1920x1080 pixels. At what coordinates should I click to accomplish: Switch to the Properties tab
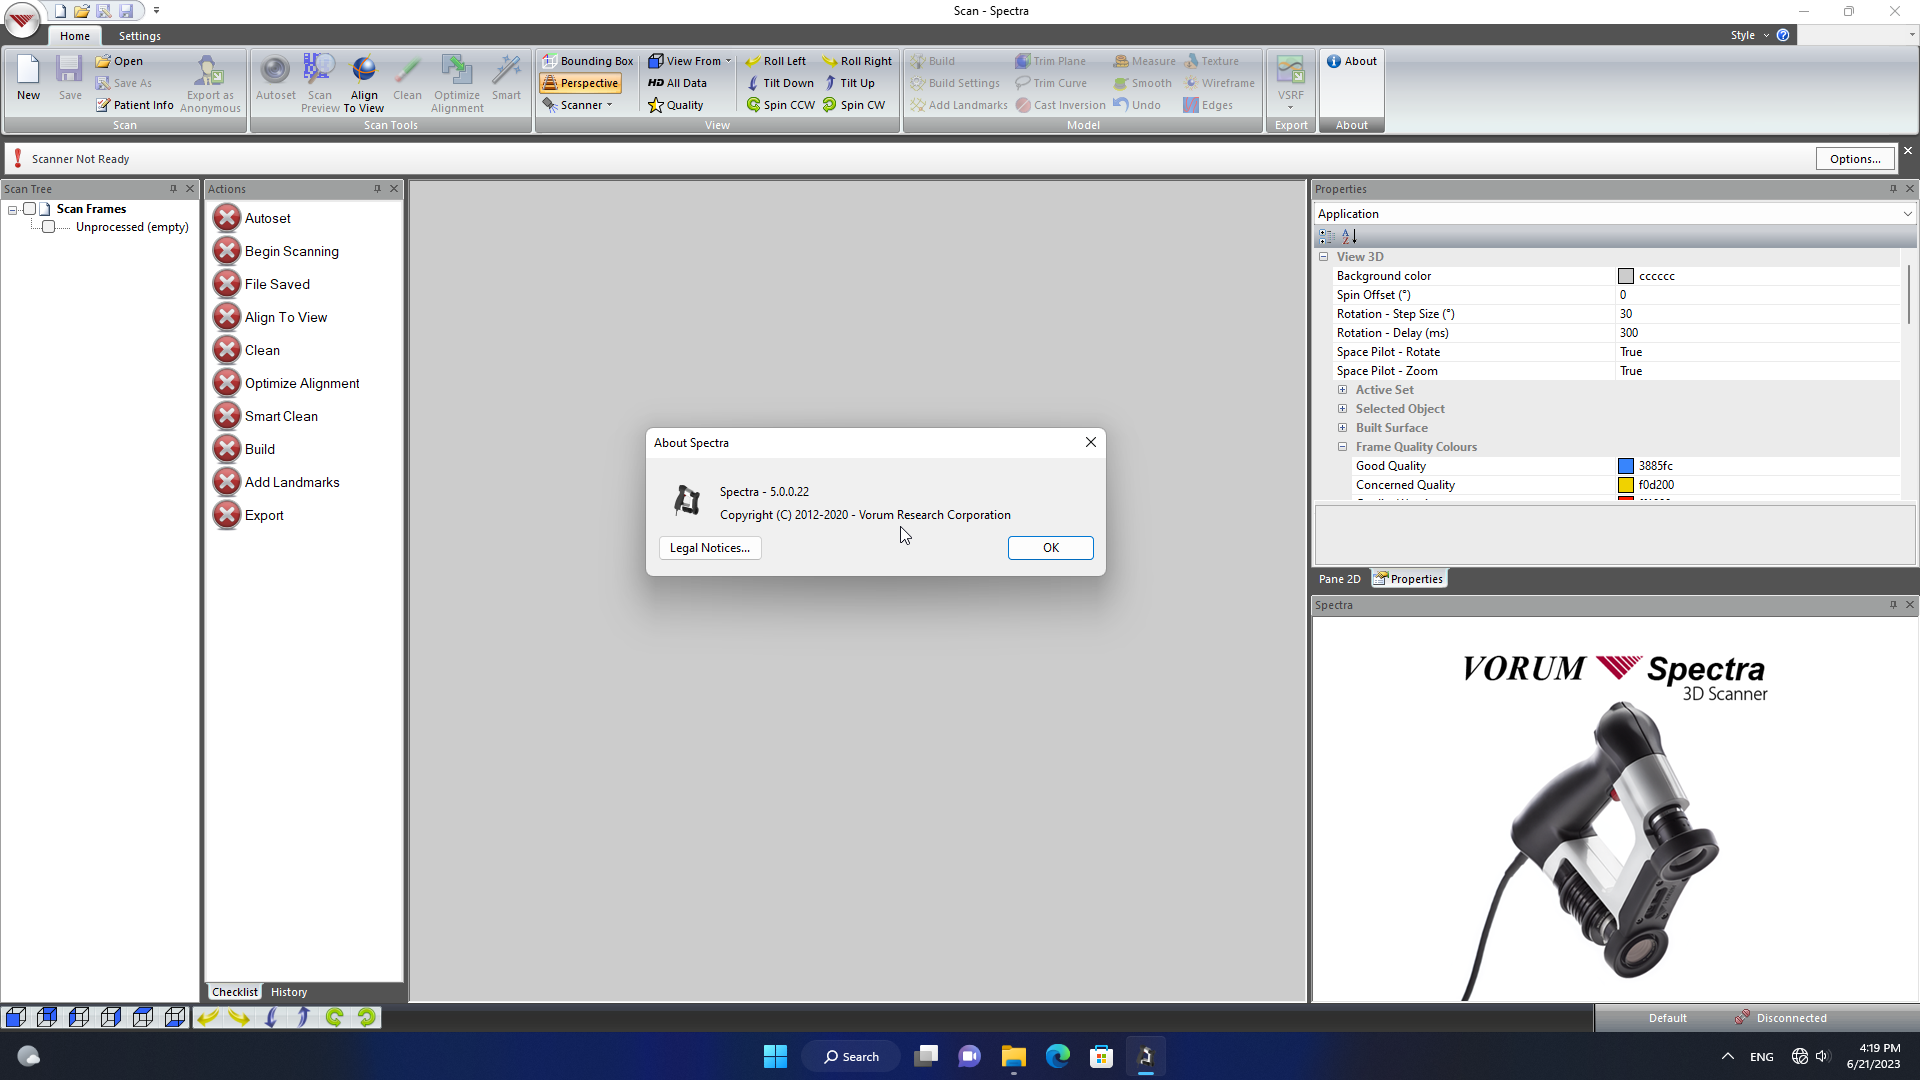pos(1409,579)
